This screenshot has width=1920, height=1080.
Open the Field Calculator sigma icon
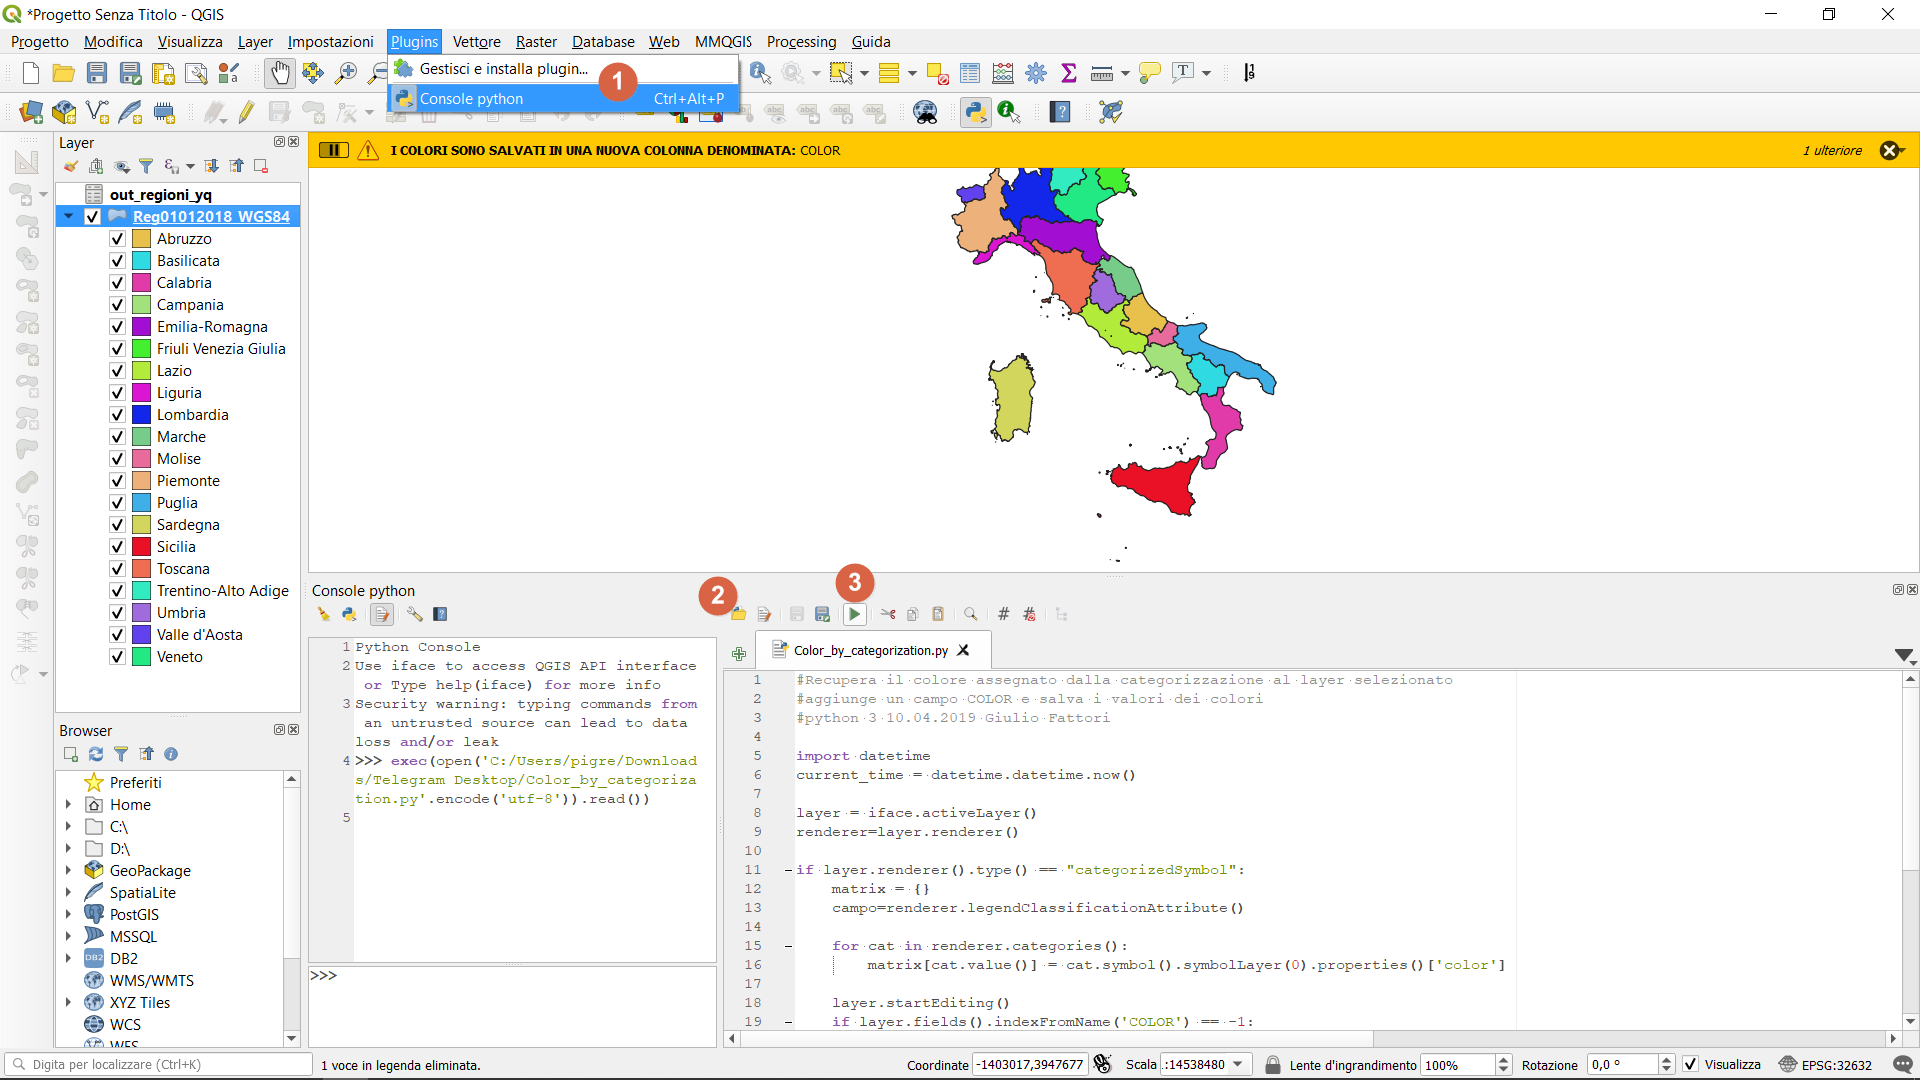[1069, 73]
